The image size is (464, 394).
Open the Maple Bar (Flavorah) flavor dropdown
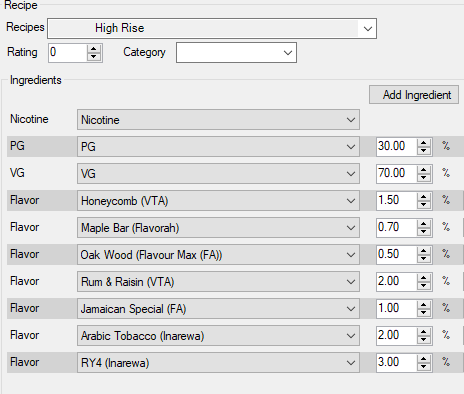point(218,228)
